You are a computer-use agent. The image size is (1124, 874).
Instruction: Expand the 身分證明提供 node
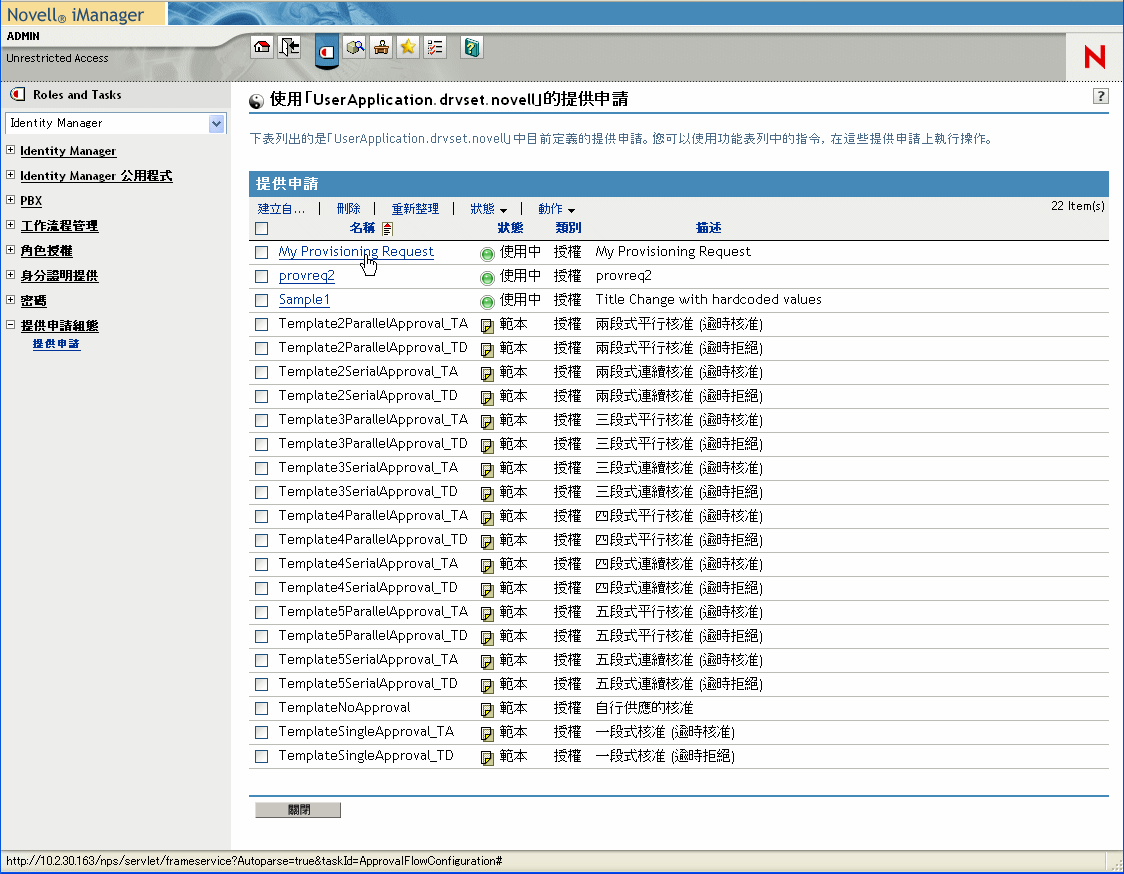(x=10, y=275)
